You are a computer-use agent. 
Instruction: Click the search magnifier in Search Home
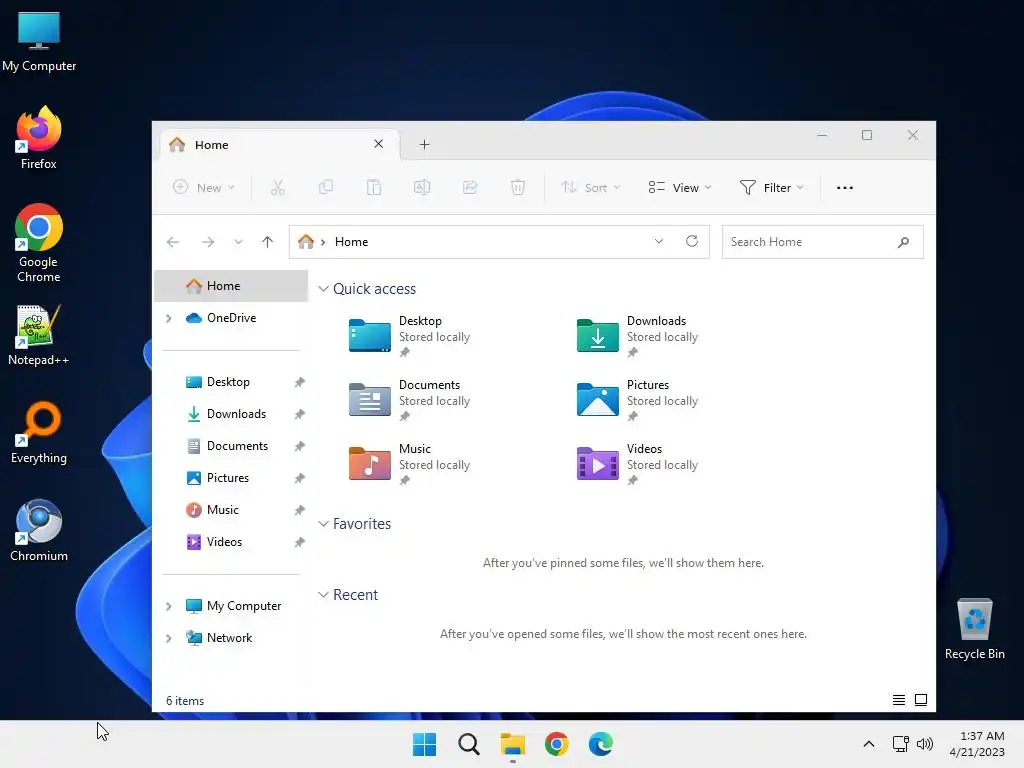[903, 242]
